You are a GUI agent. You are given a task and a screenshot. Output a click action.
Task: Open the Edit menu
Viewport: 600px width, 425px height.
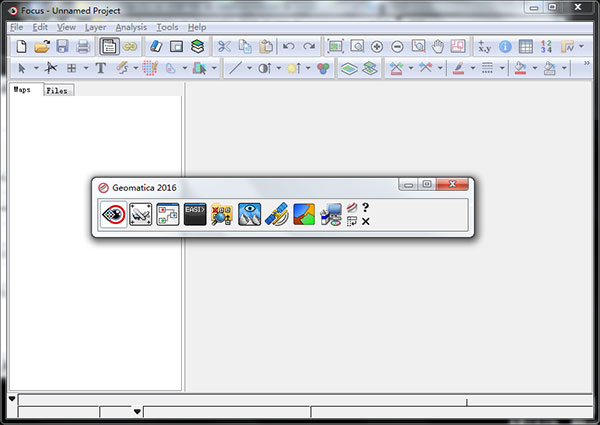coord(40,28)
